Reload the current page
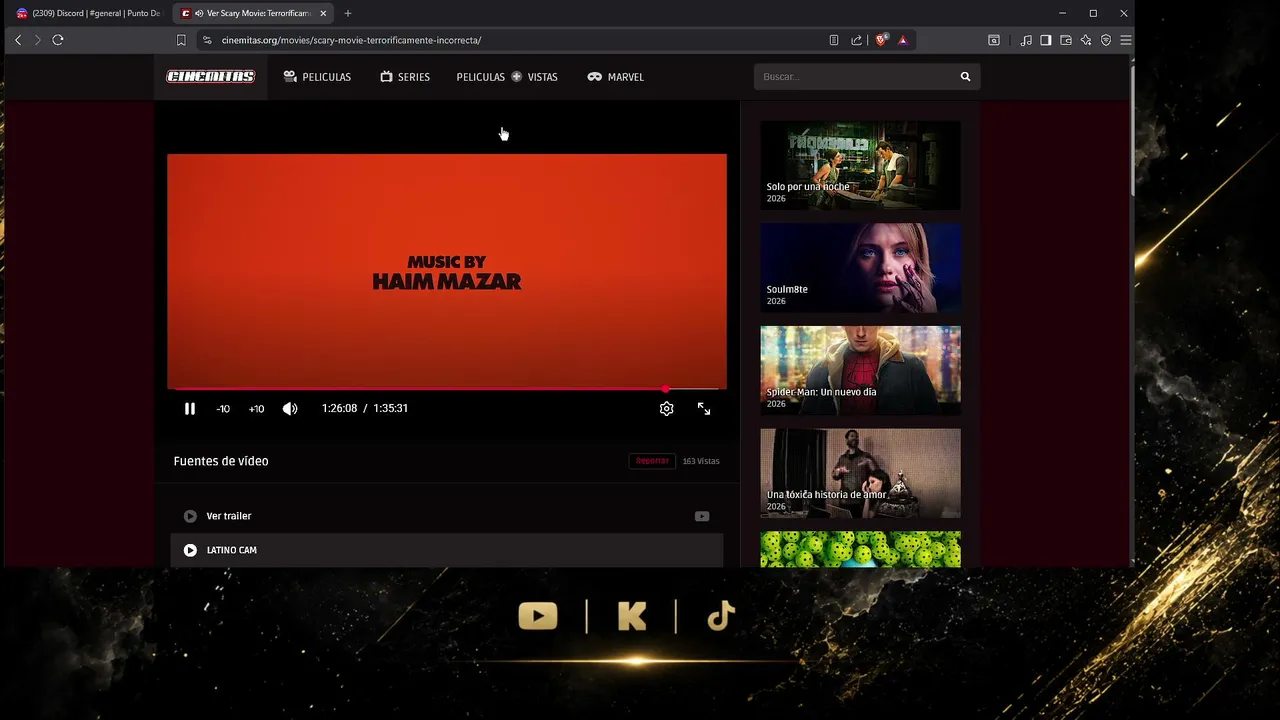Viewport: 1280px width, 720px height. point(58,40)
